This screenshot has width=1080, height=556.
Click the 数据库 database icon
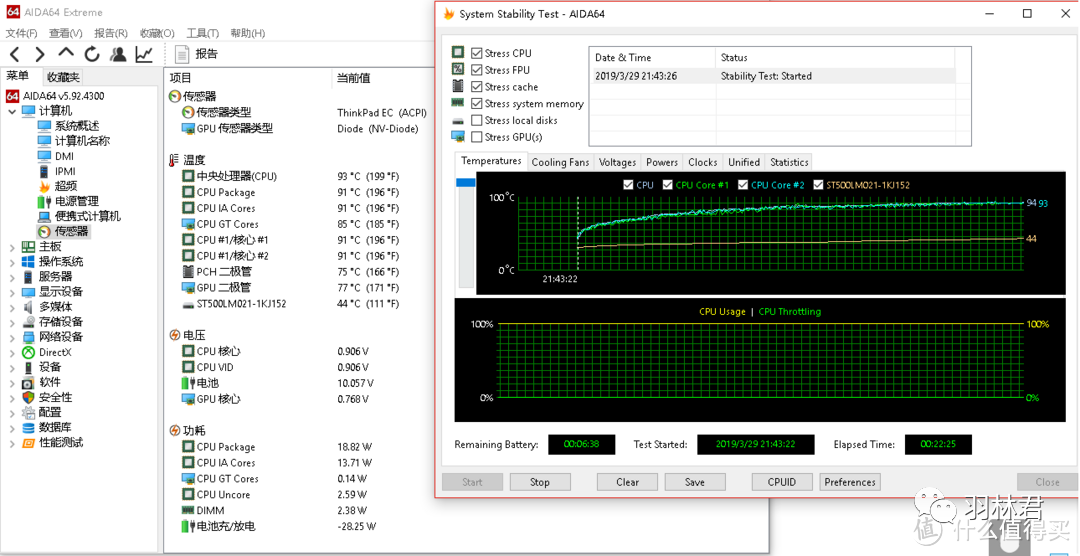(28, 428)
